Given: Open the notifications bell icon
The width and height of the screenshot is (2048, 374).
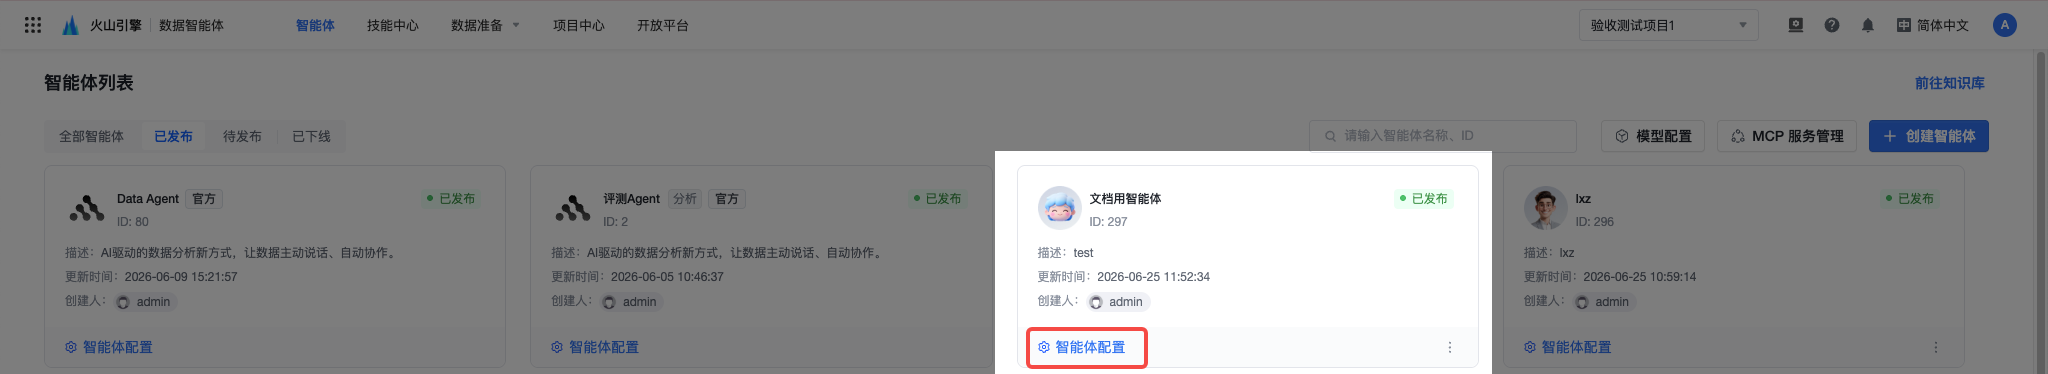Looking at the screenshot, I should tap(1868, 25).
